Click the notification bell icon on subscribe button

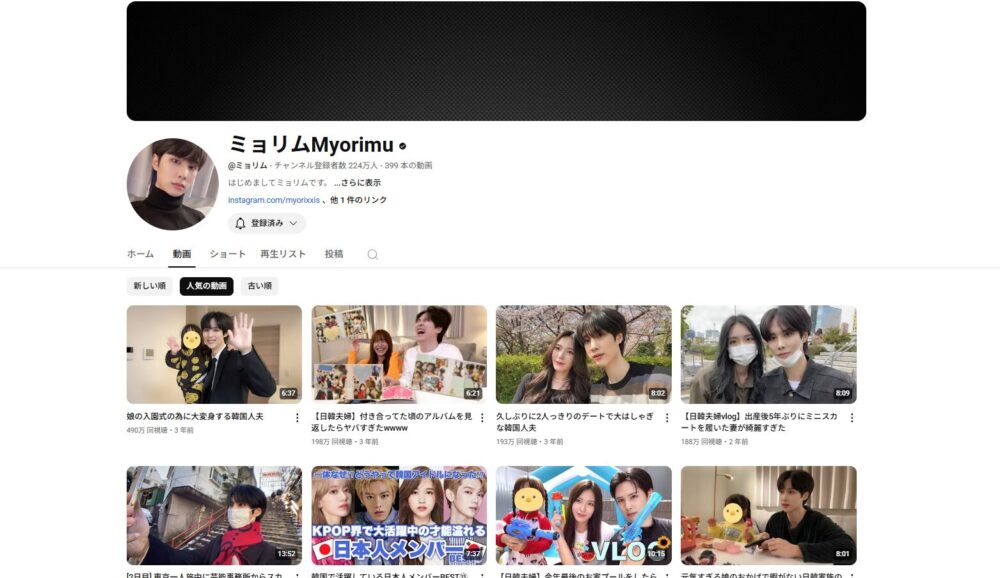click(x=240, y=223)
